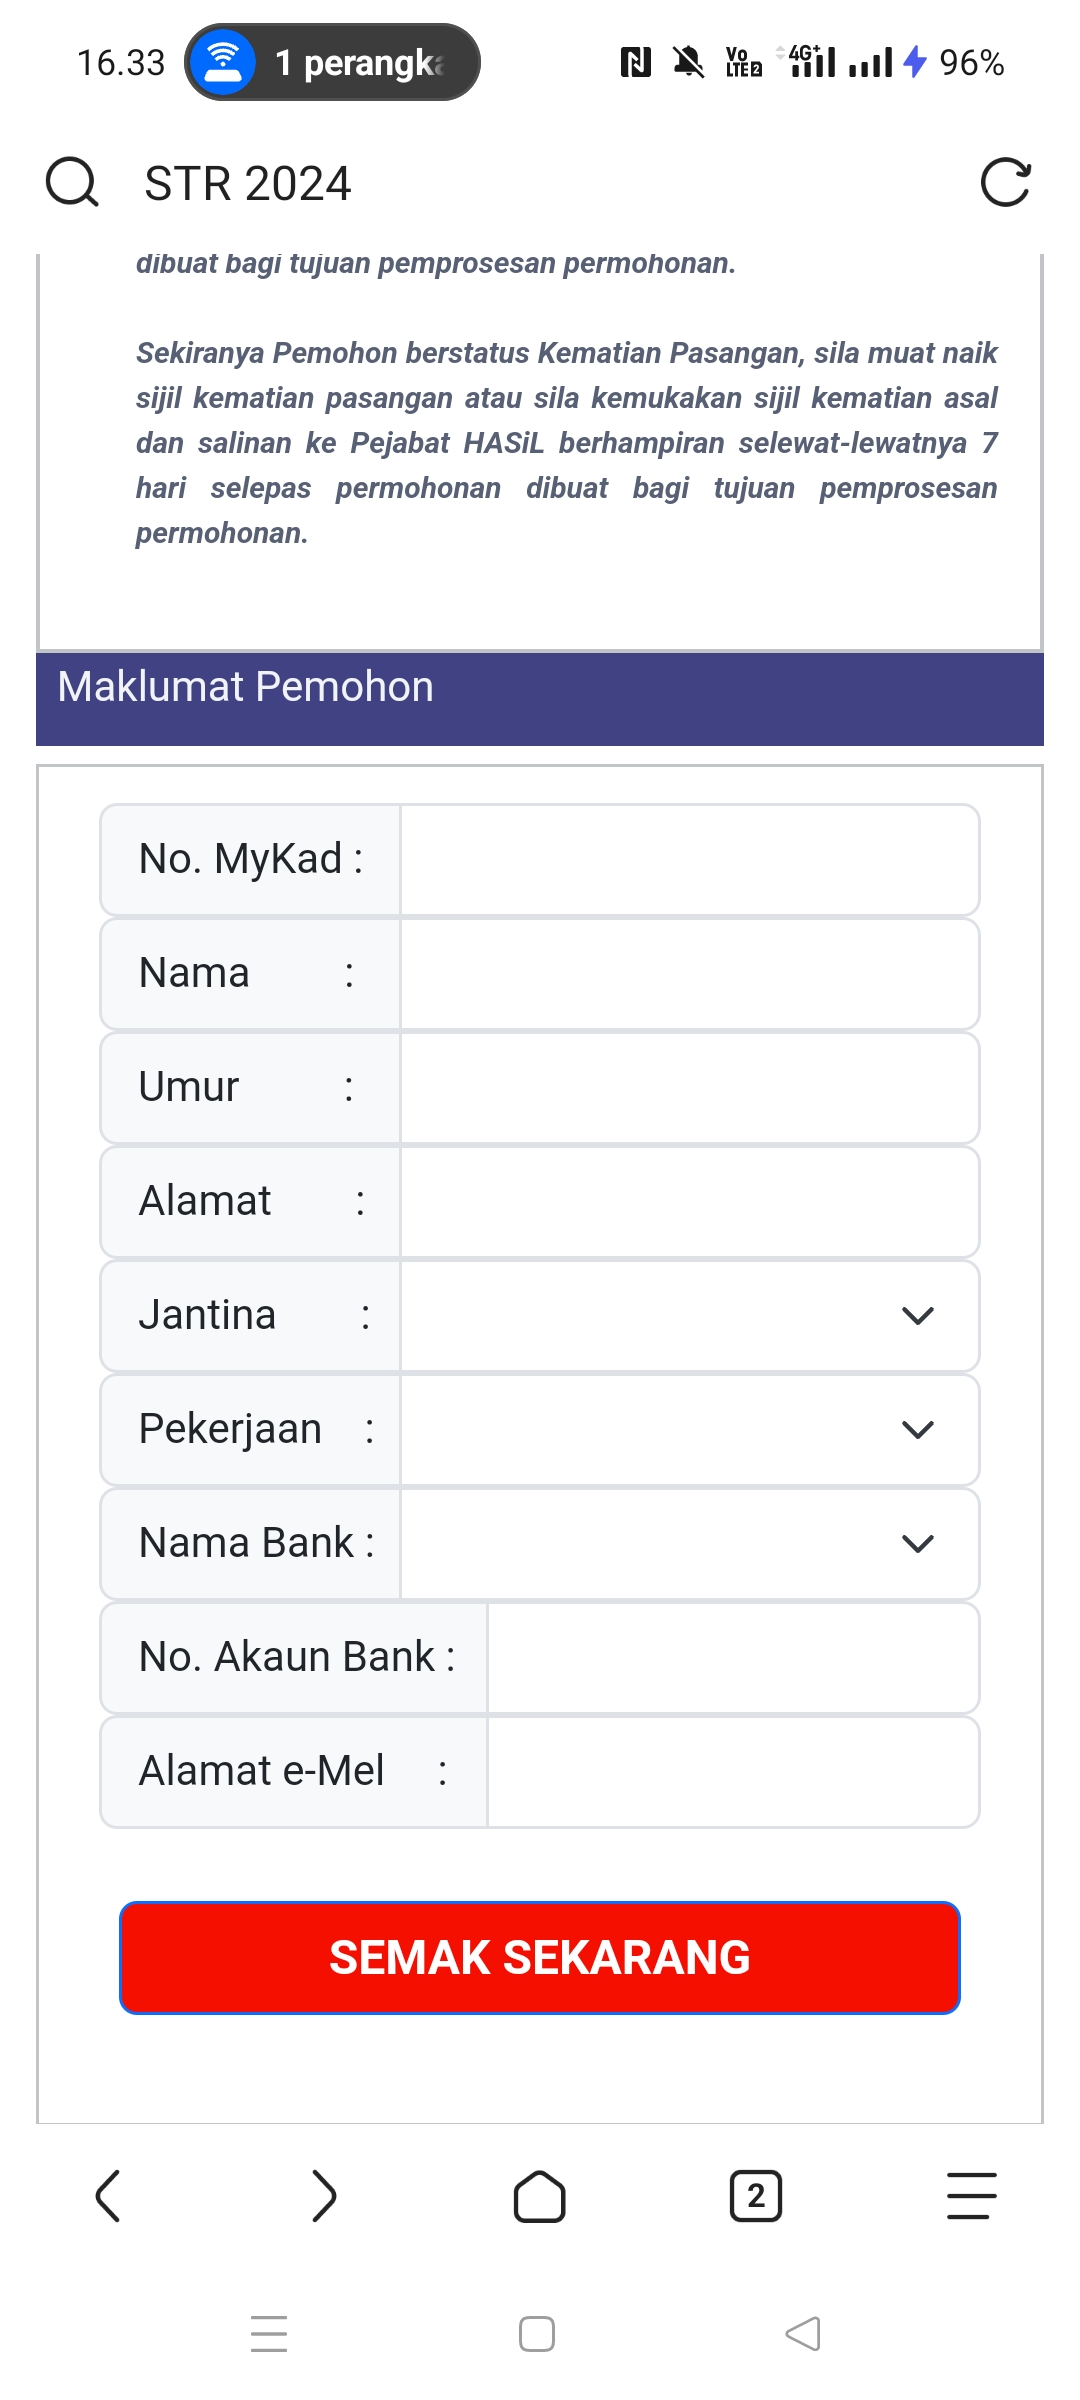The image size is (1080, 2400).
Task: Show the open tabs switcher
Action: [756, 2197]
